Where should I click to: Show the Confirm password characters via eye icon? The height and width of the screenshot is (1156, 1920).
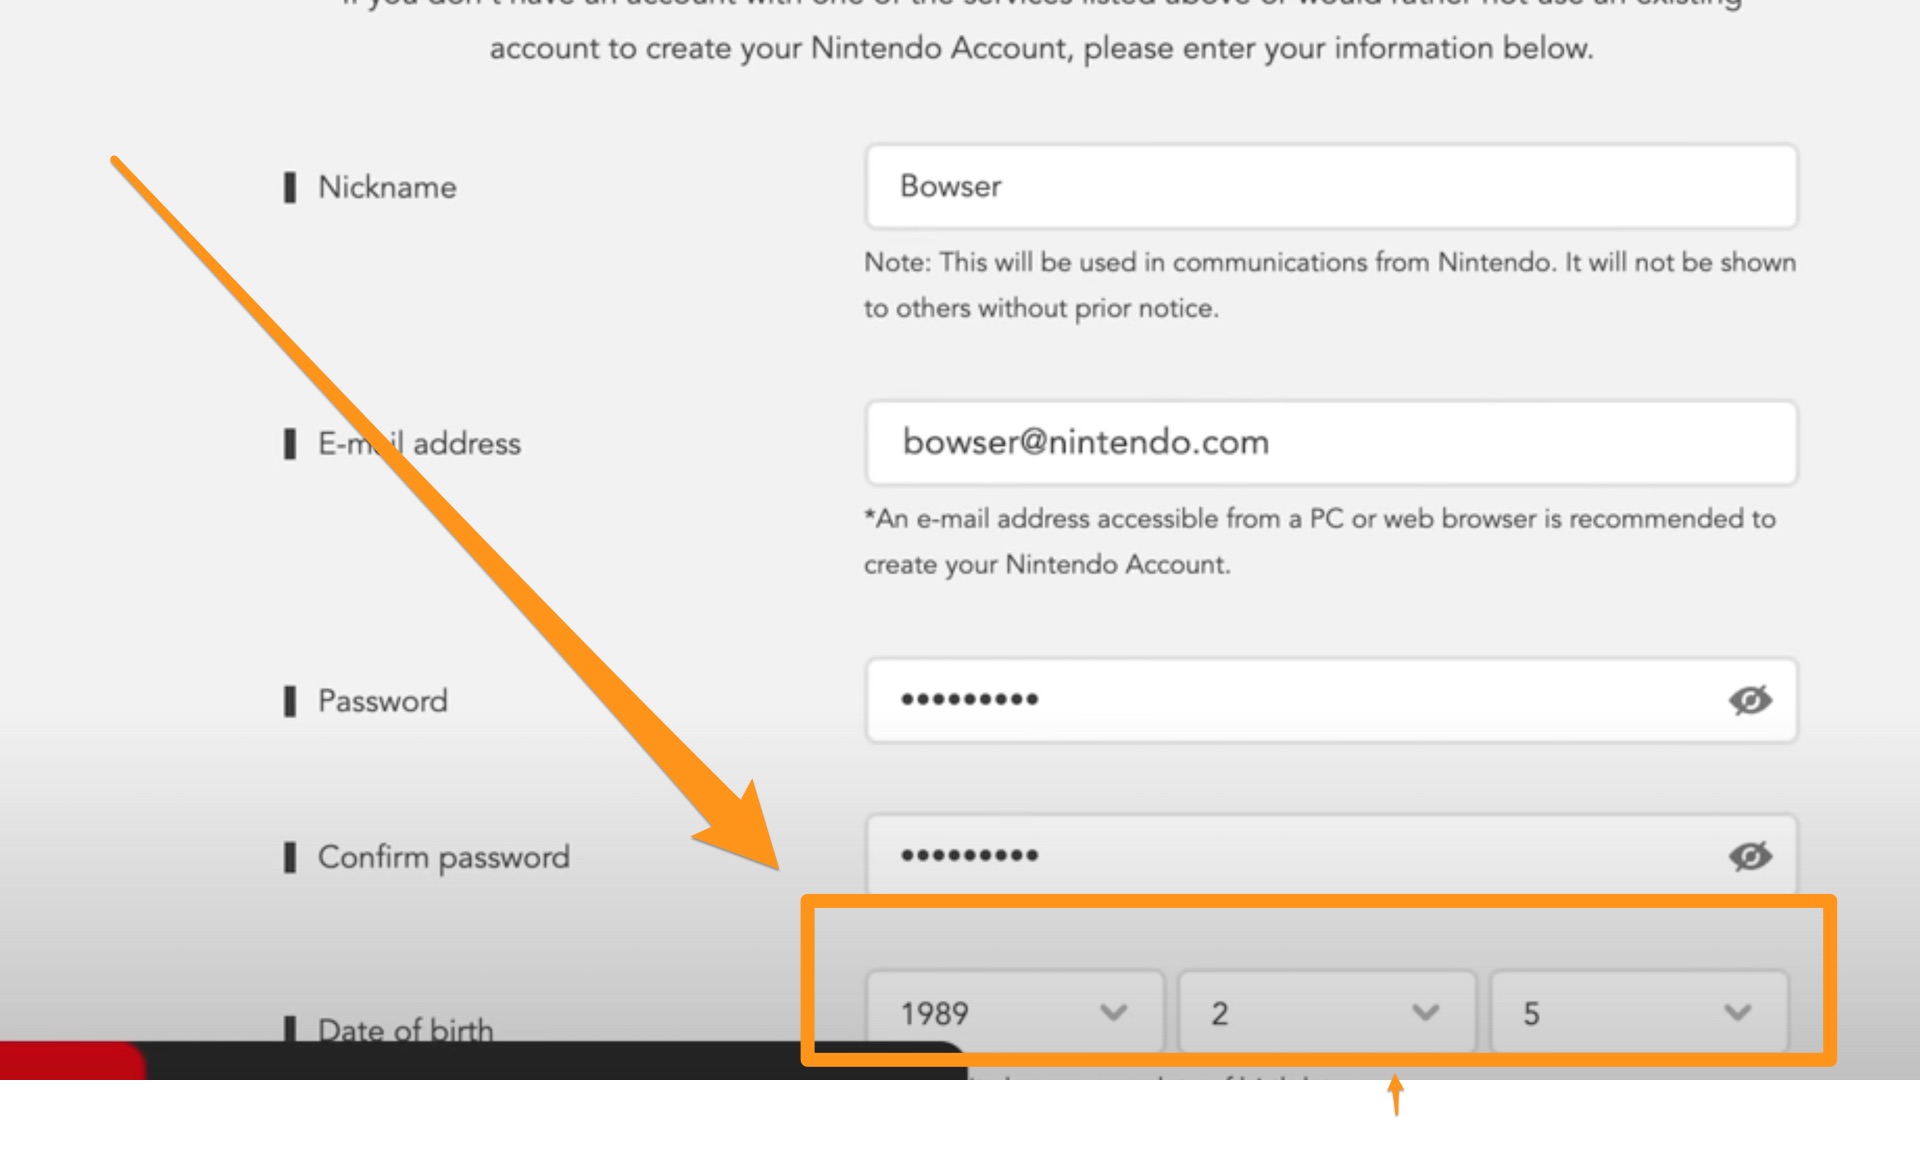click(x=1750, y=856)
